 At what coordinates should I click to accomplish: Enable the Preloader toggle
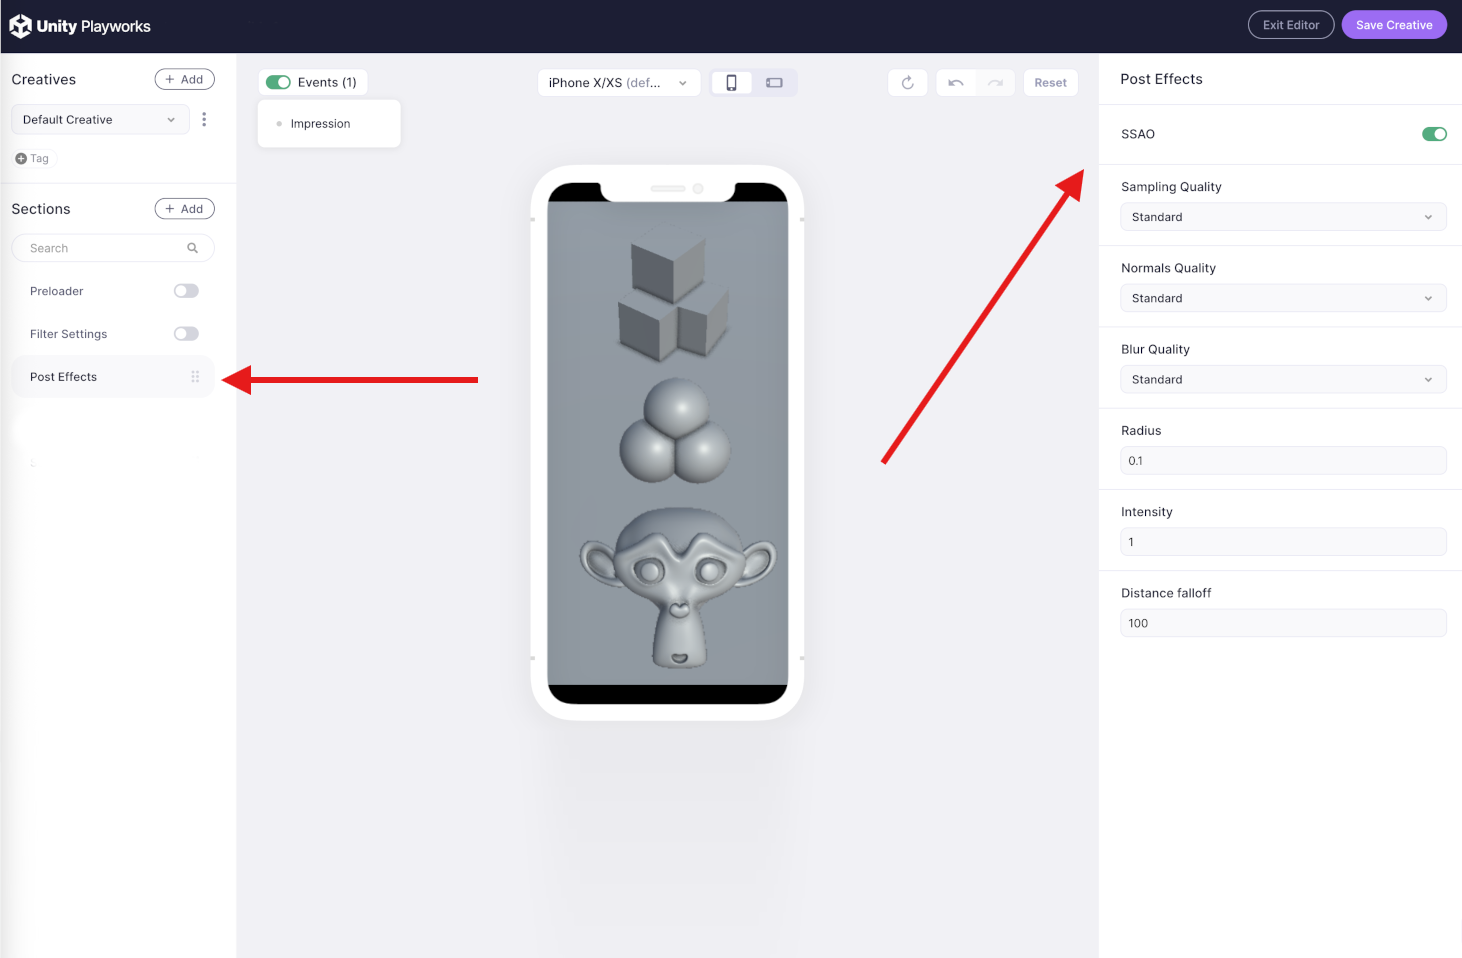pyautogui.click(x=186, y=291)
